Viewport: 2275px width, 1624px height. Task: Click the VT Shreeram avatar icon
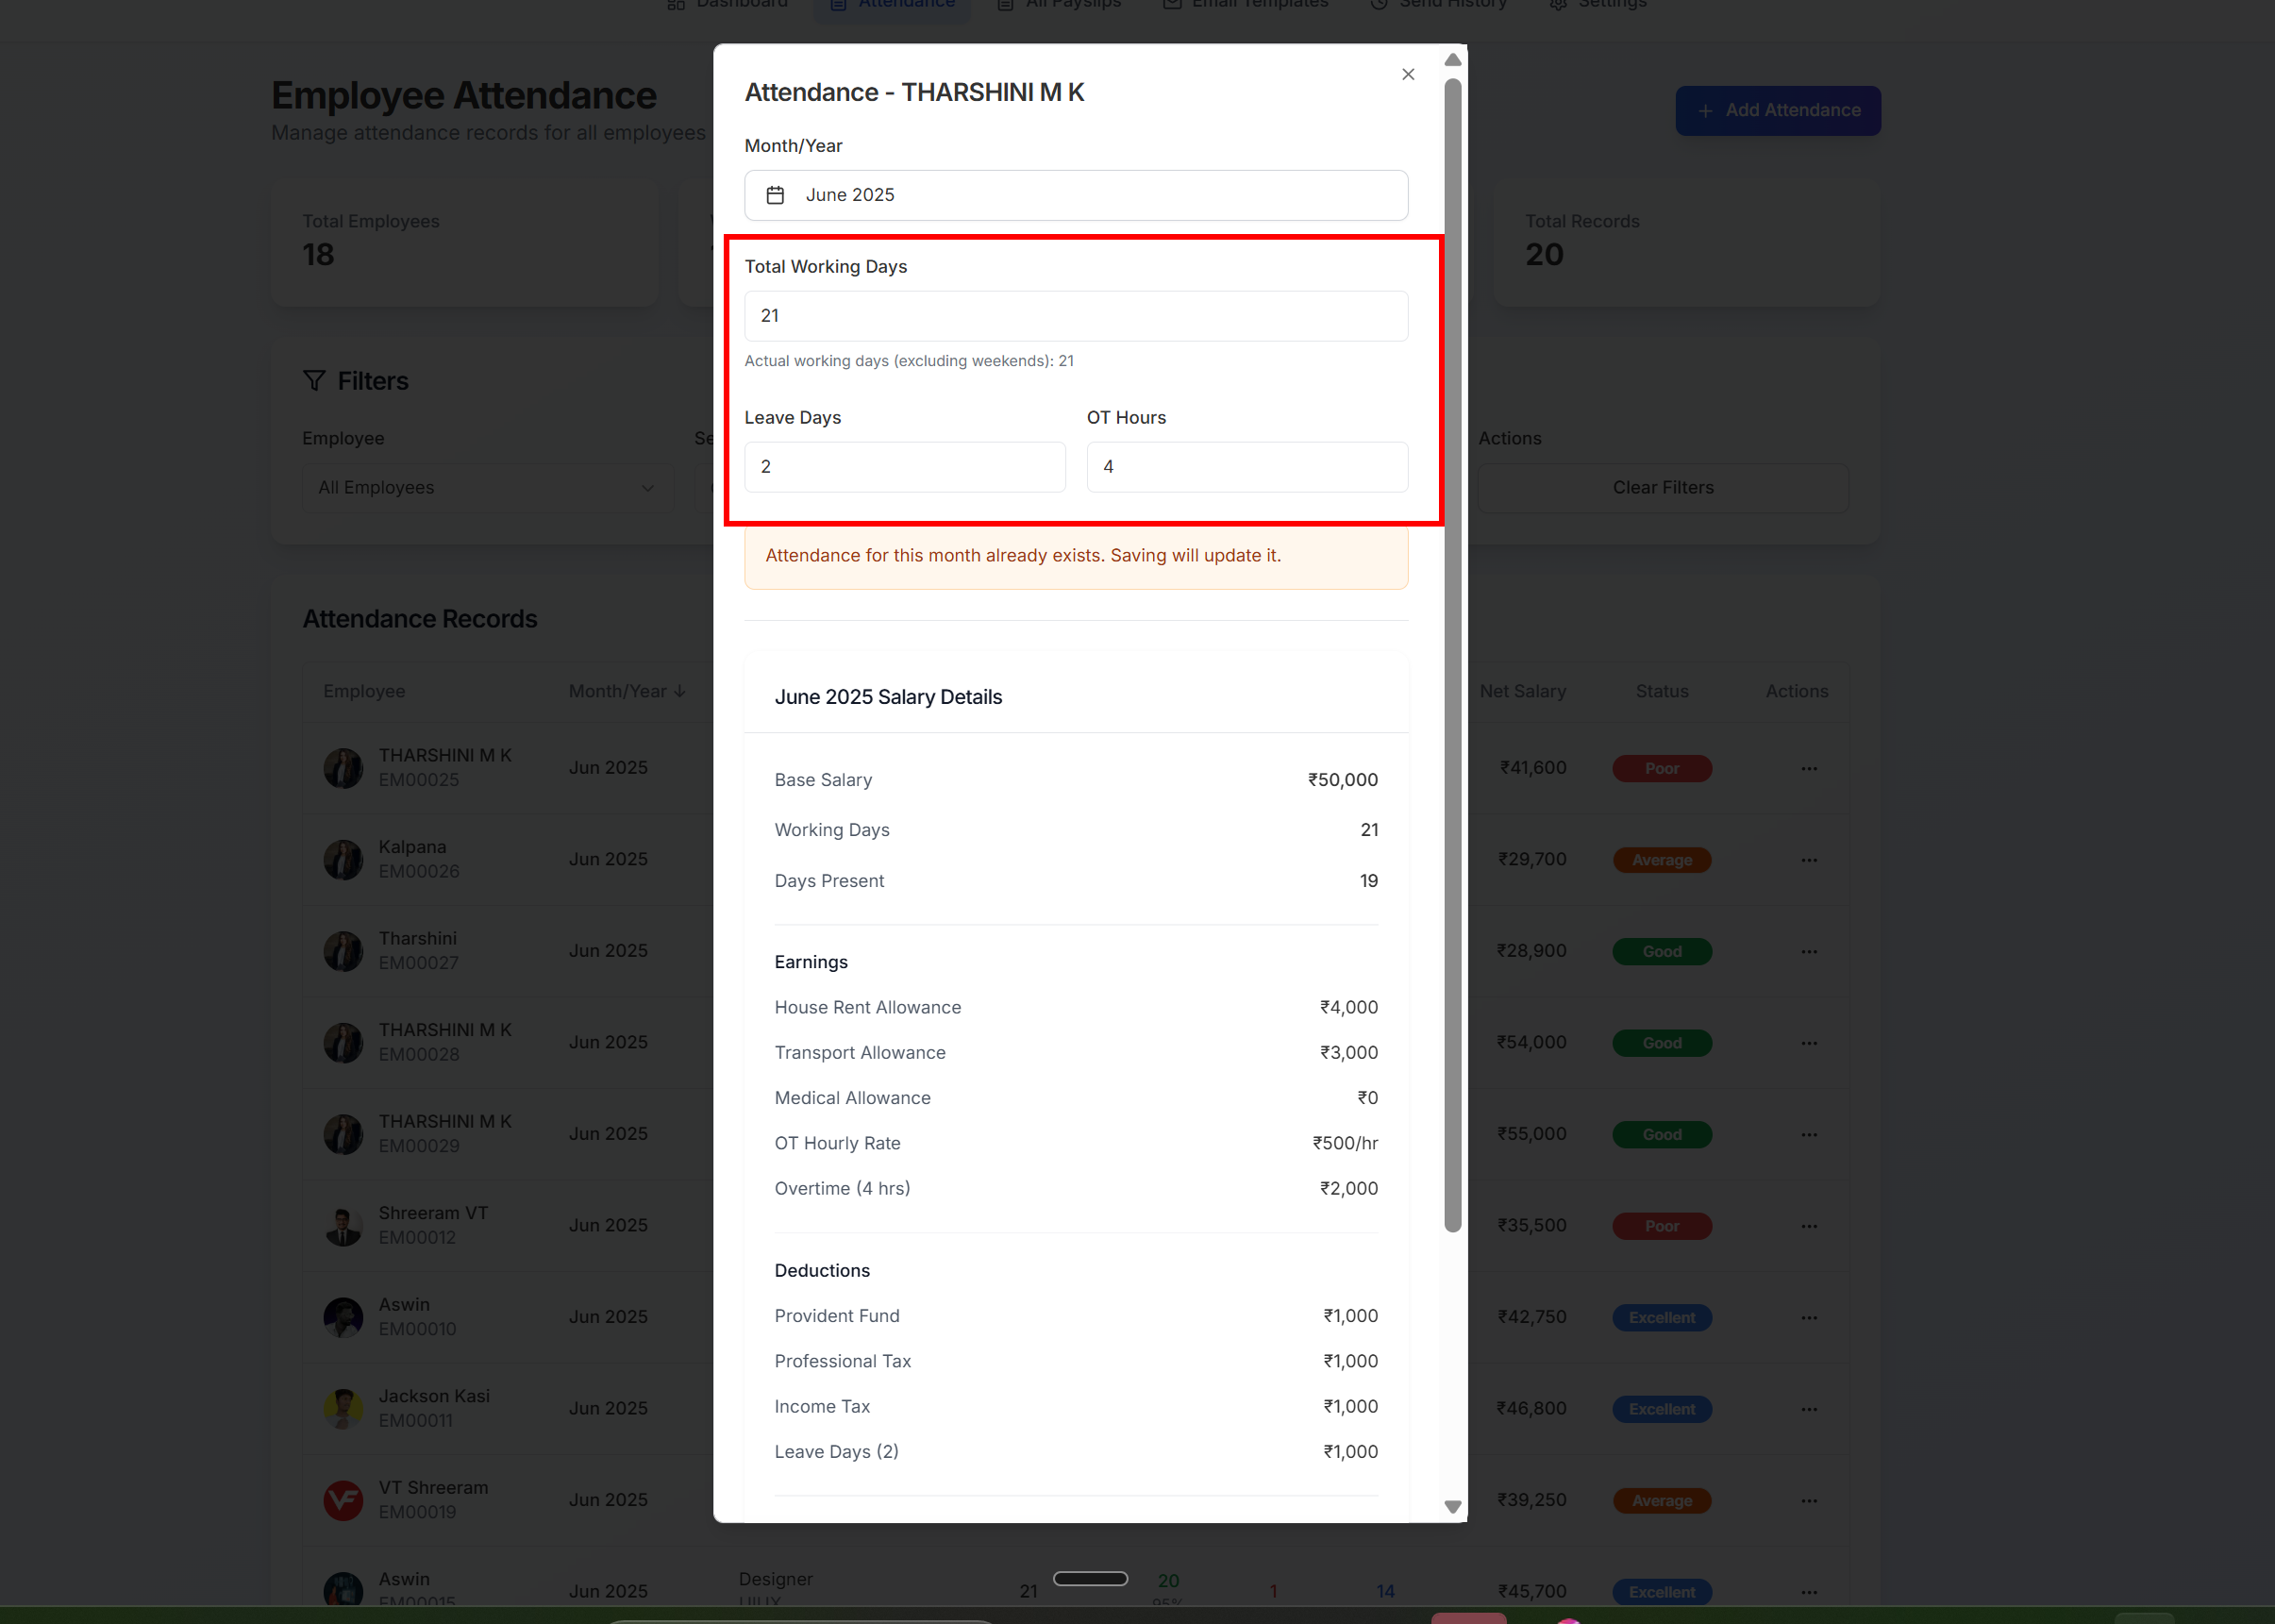pyautogui.click(x=343, y=1500)
